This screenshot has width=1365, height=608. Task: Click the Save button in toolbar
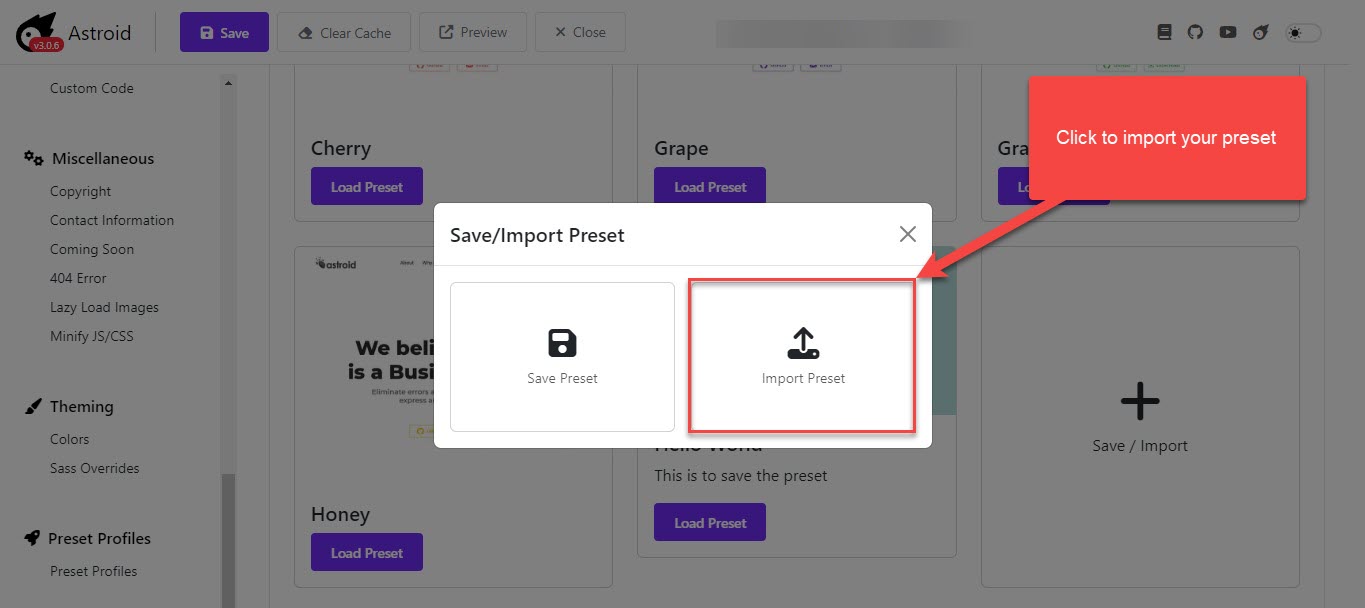point(224,32)
